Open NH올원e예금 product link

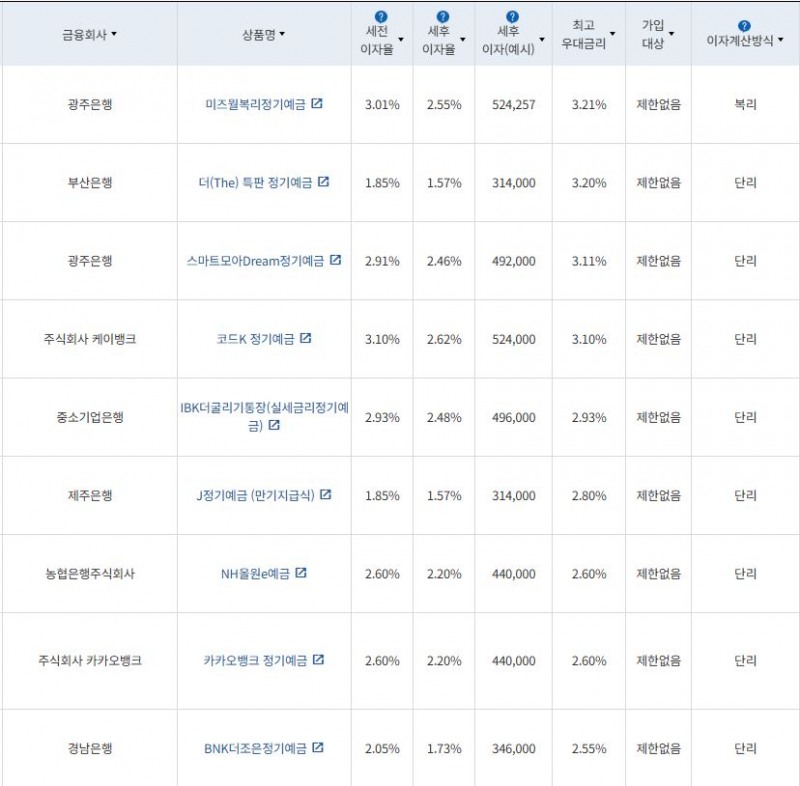click(255, 574)
